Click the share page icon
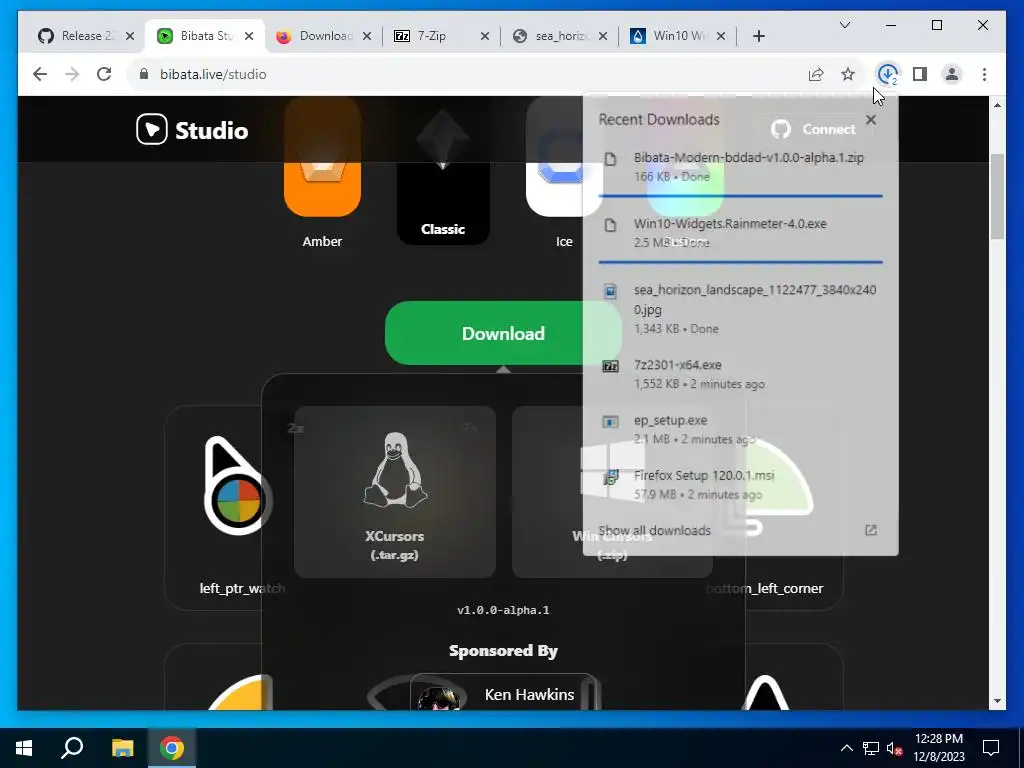1024x768 pixels. 816,74
